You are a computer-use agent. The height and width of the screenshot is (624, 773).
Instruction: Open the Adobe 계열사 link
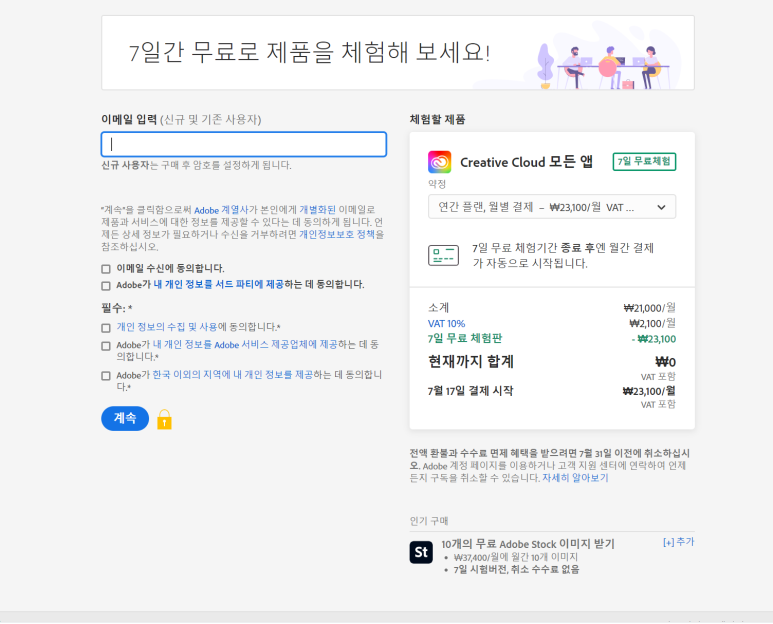pos(221,210)
